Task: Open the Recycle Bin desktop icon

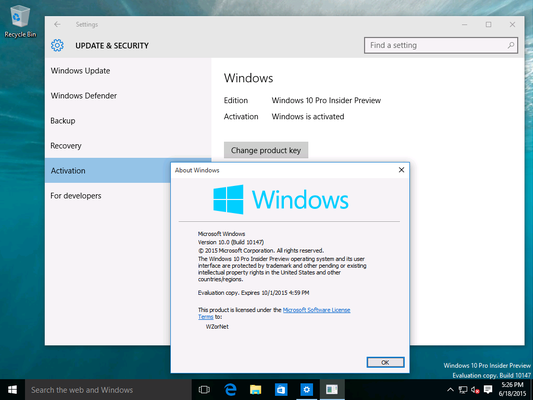Action: tap(20, 22)
